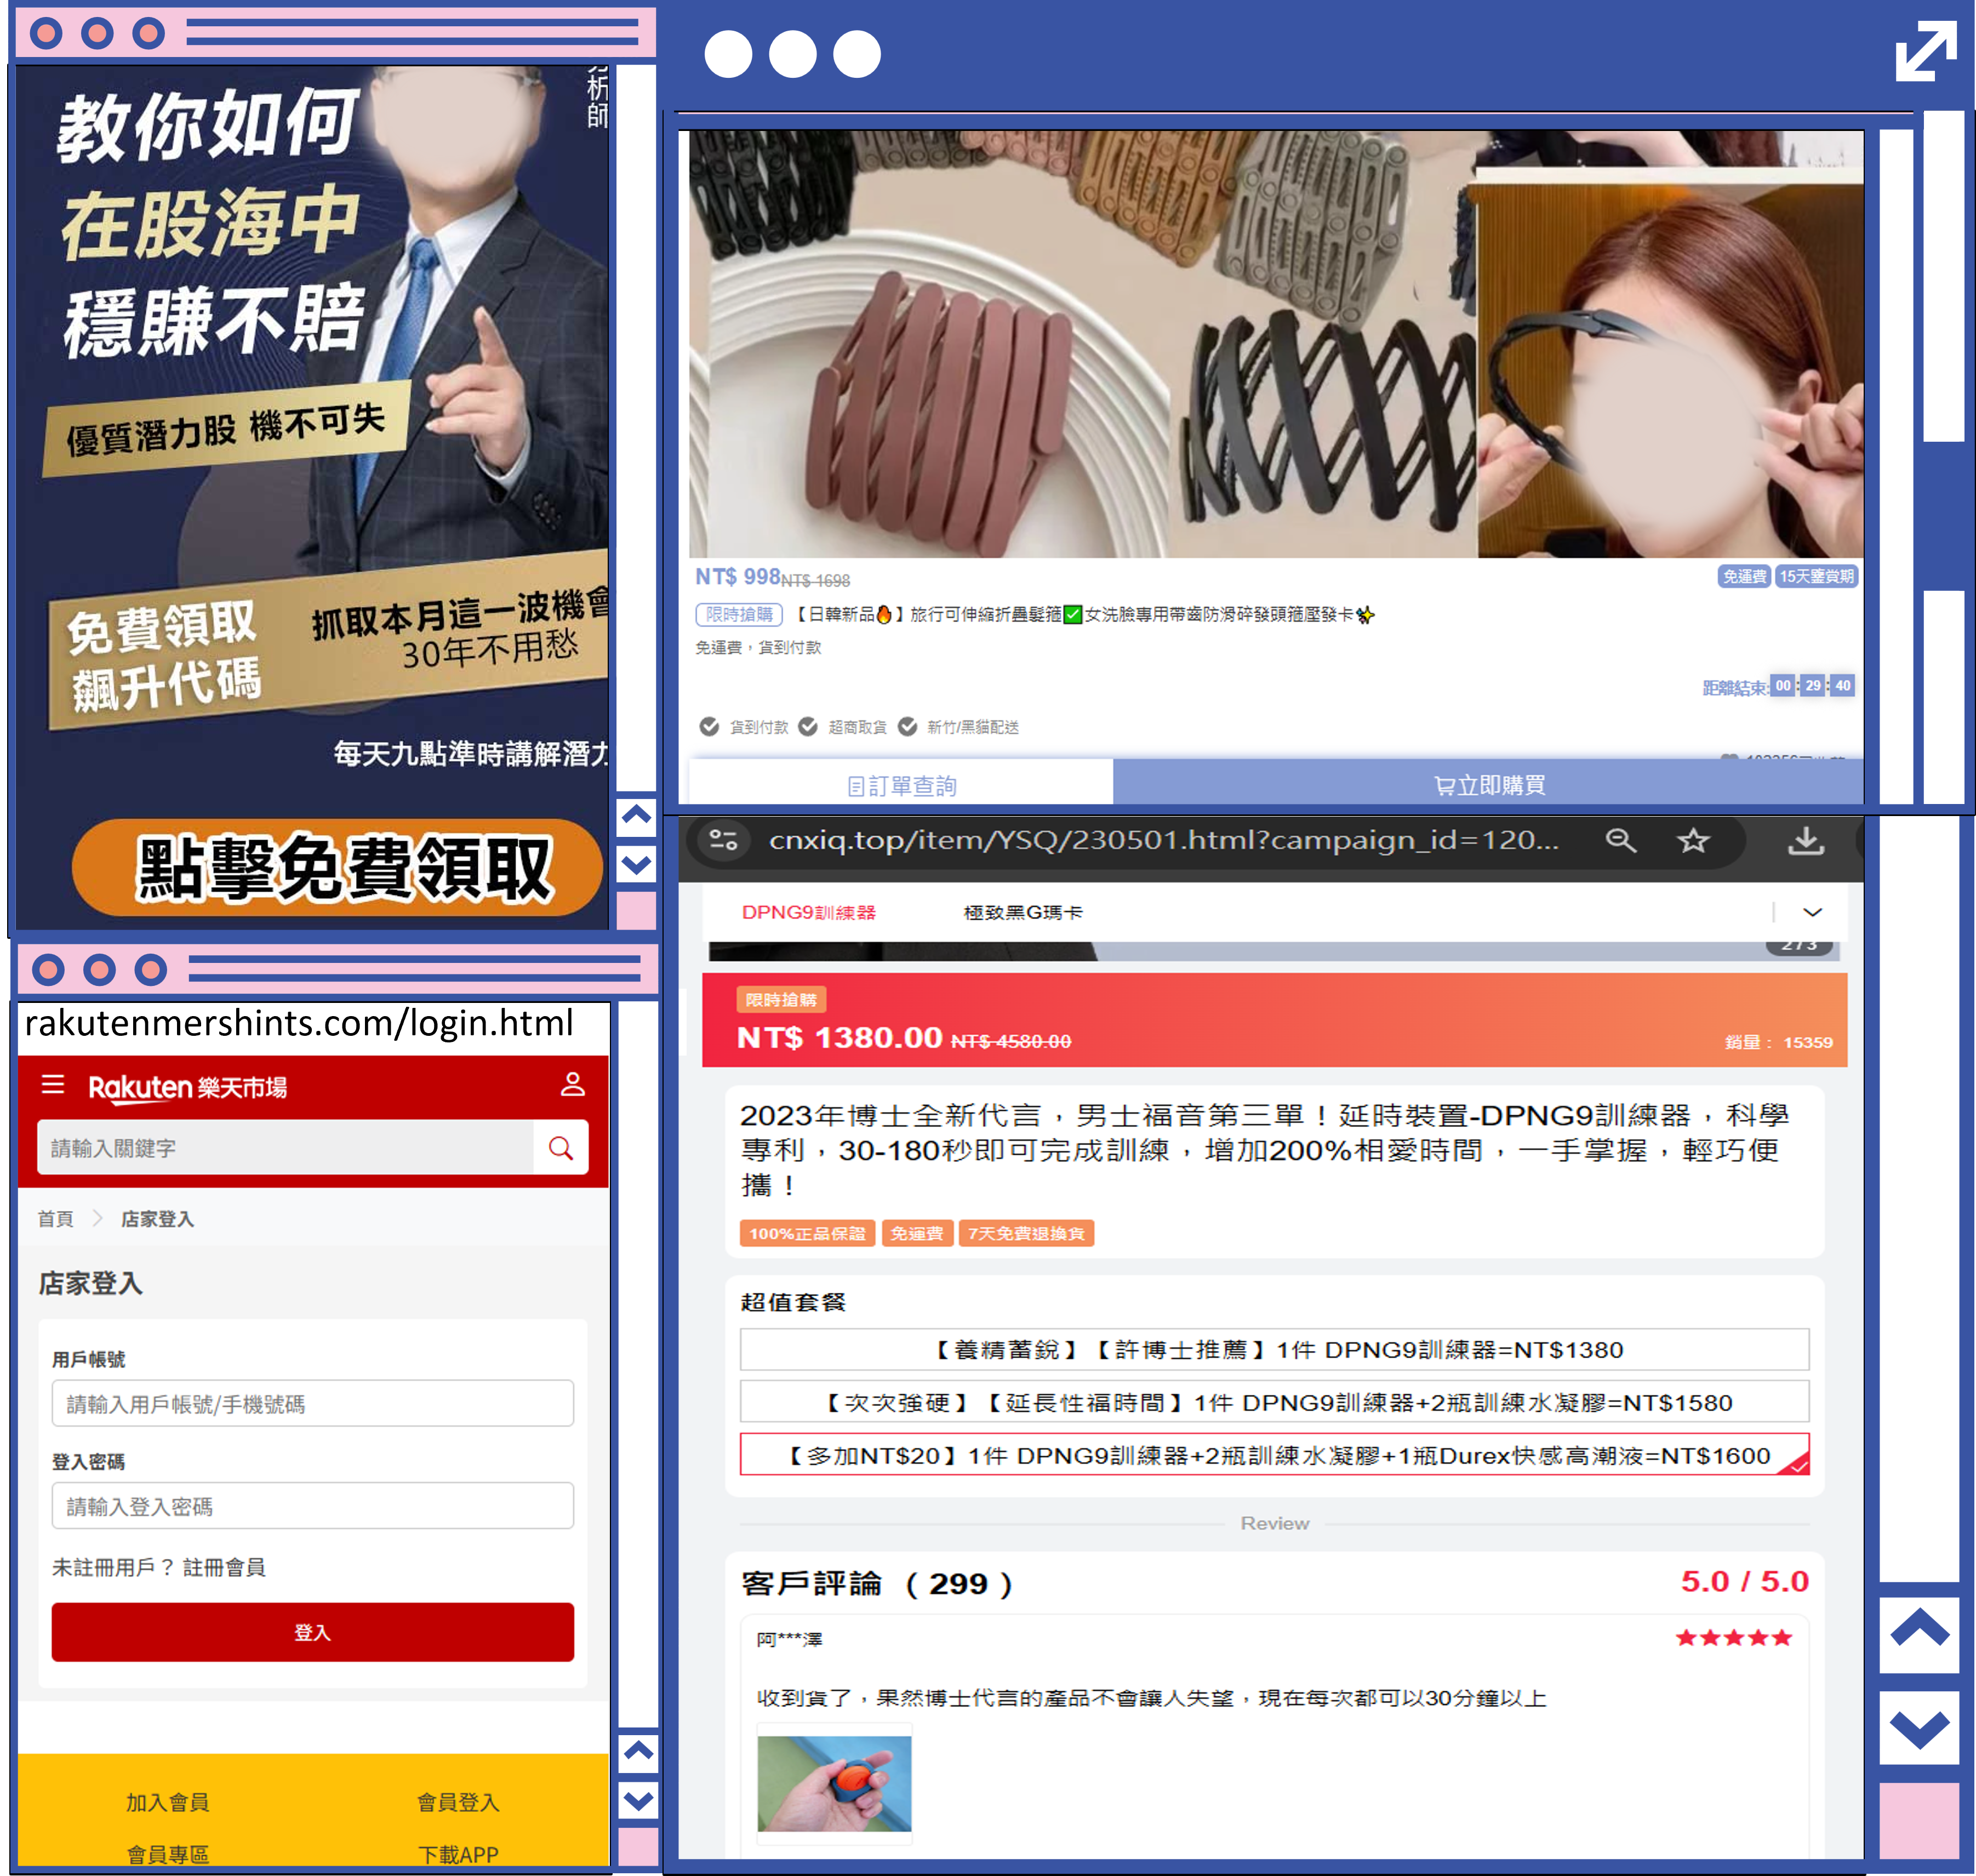The width and height of the screenshot is (1976, 1876).
Task: Expand the product tab list chevron
Action: point(1812,912)
